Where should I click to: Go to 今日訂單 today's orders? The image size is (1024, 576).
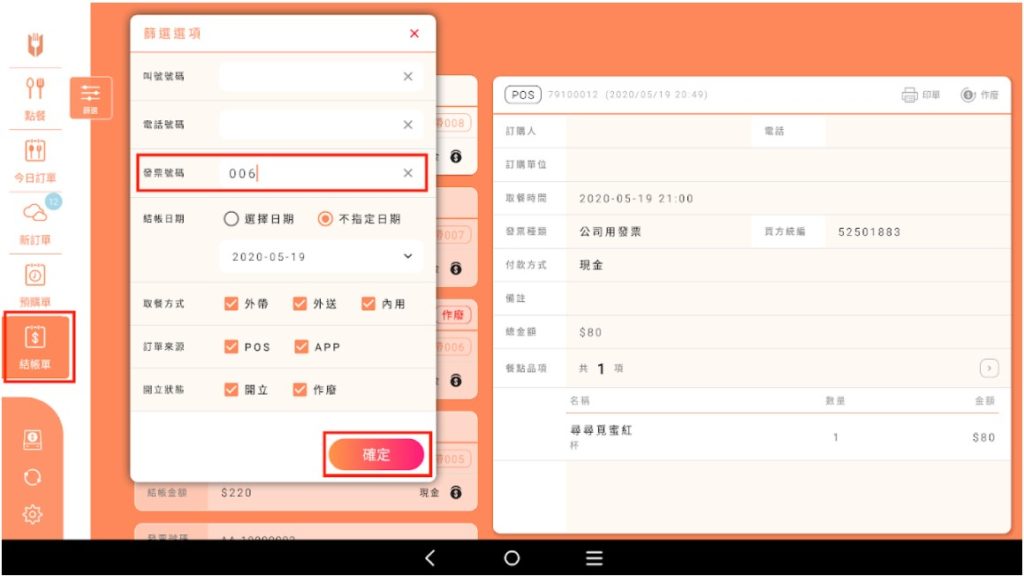coord(35,160)
